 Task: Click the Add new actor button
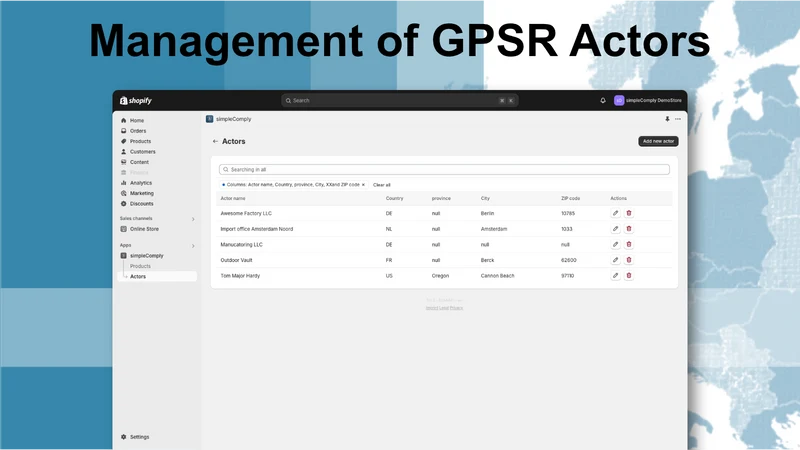[x=658, y=141]
